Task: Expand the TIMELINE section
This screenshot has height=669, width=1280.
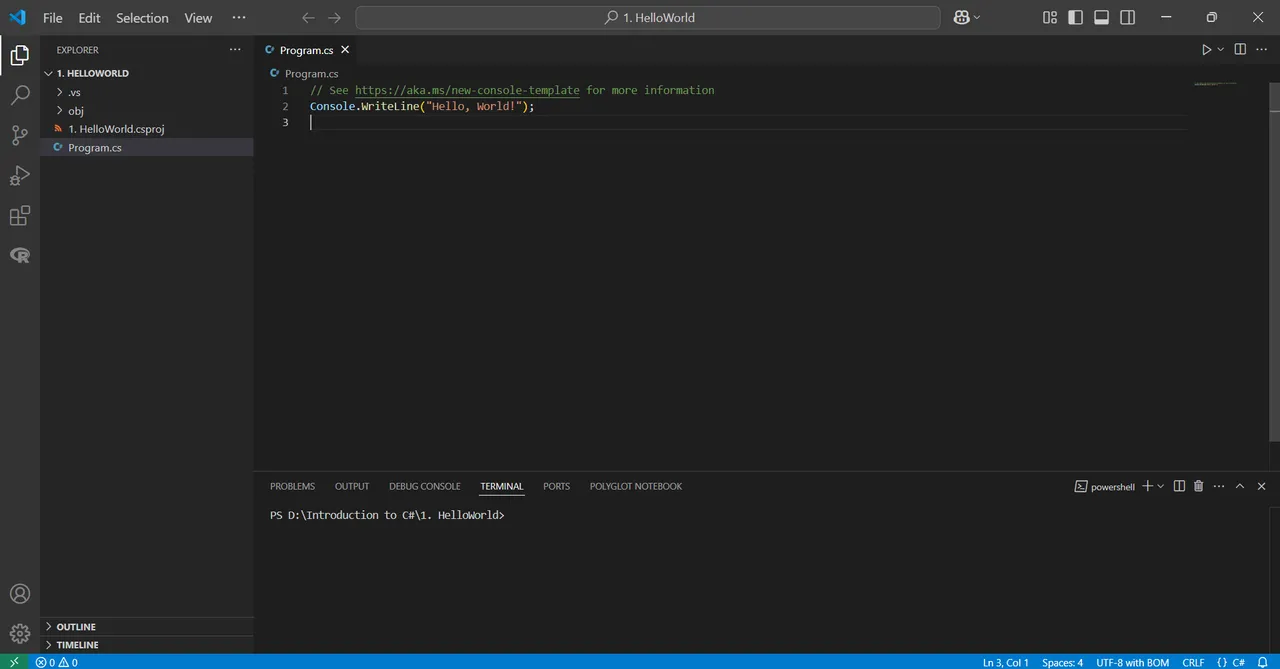Action: click(x=147, y=645)
